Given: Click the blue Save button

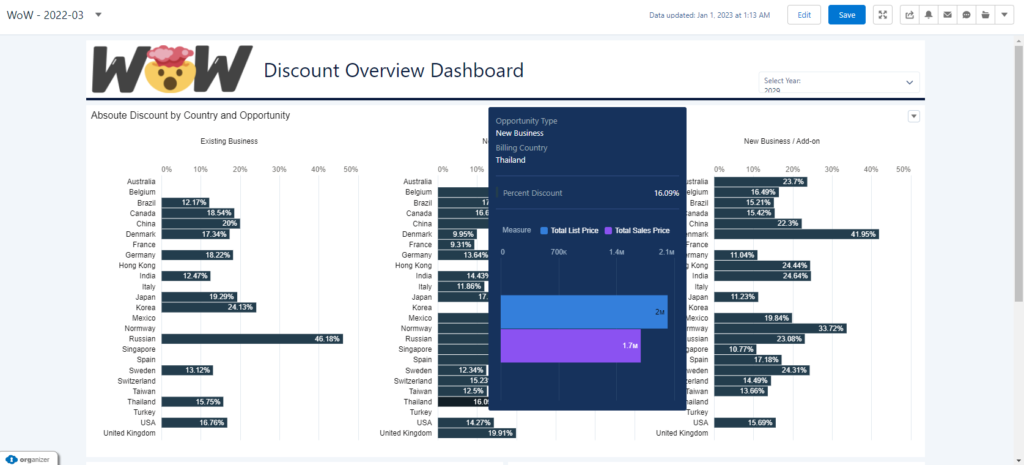Looking at the screenshot, I should click(x=846, y=15).
